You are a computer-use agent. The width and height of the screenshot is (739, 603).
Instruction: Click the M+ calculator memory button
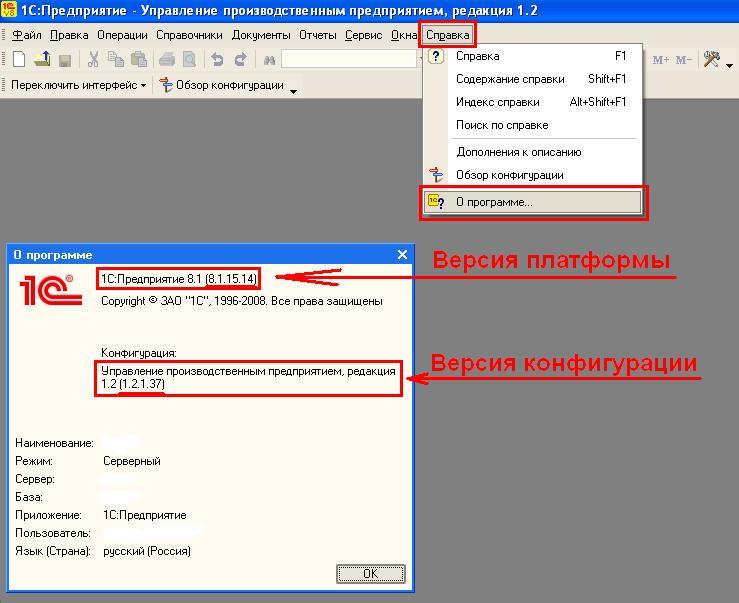[661, 60]
